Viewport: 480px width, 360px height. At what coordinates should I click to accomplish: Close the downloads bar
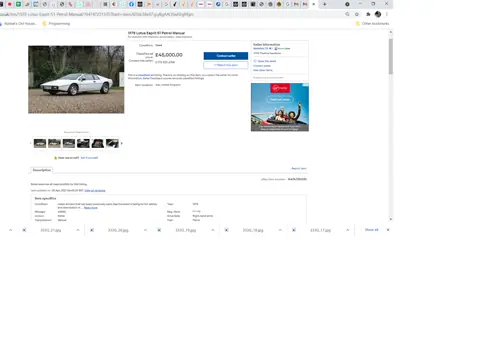point(388,230)
